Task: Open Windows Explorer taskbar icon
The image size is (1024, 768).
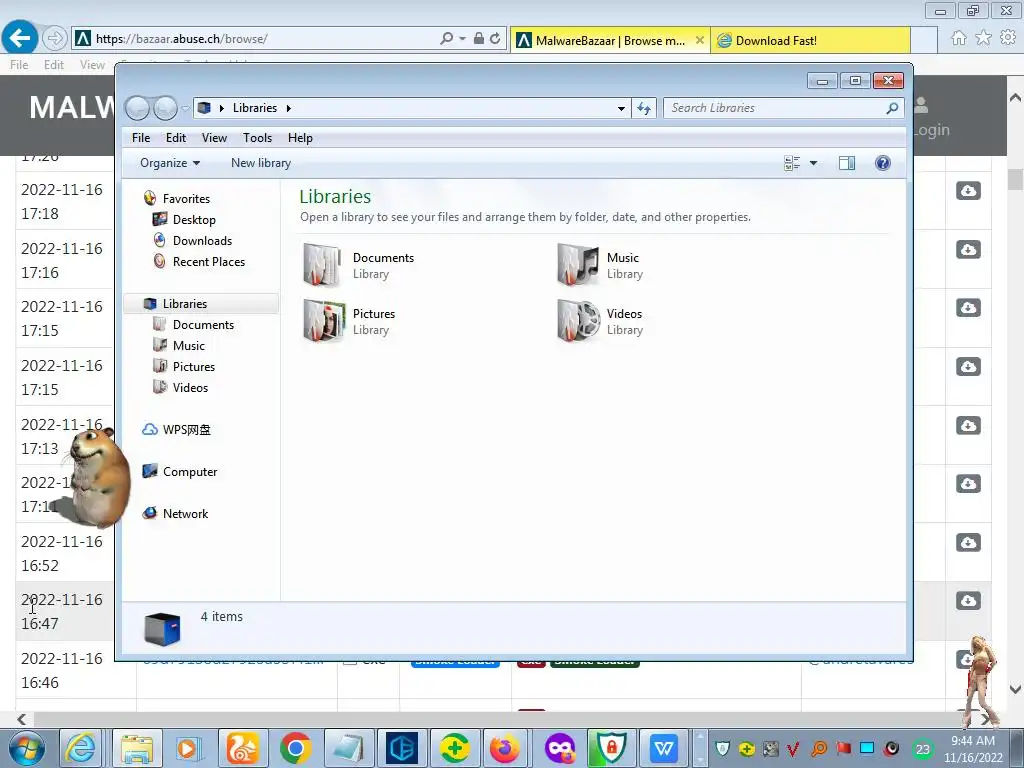Action: tap(137, 748)
